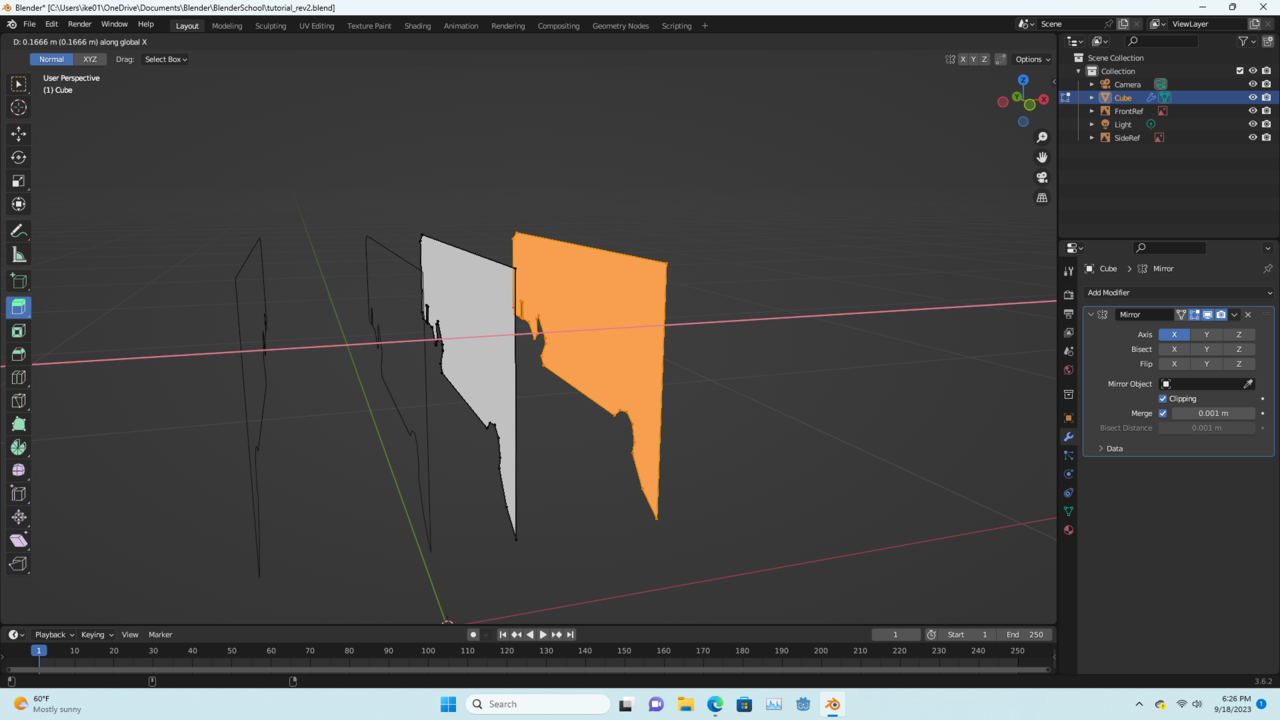The image size is (1280, 720).
Task: Hide the FrontRef object in the outliner
Action: click(x=1252, y=110)
